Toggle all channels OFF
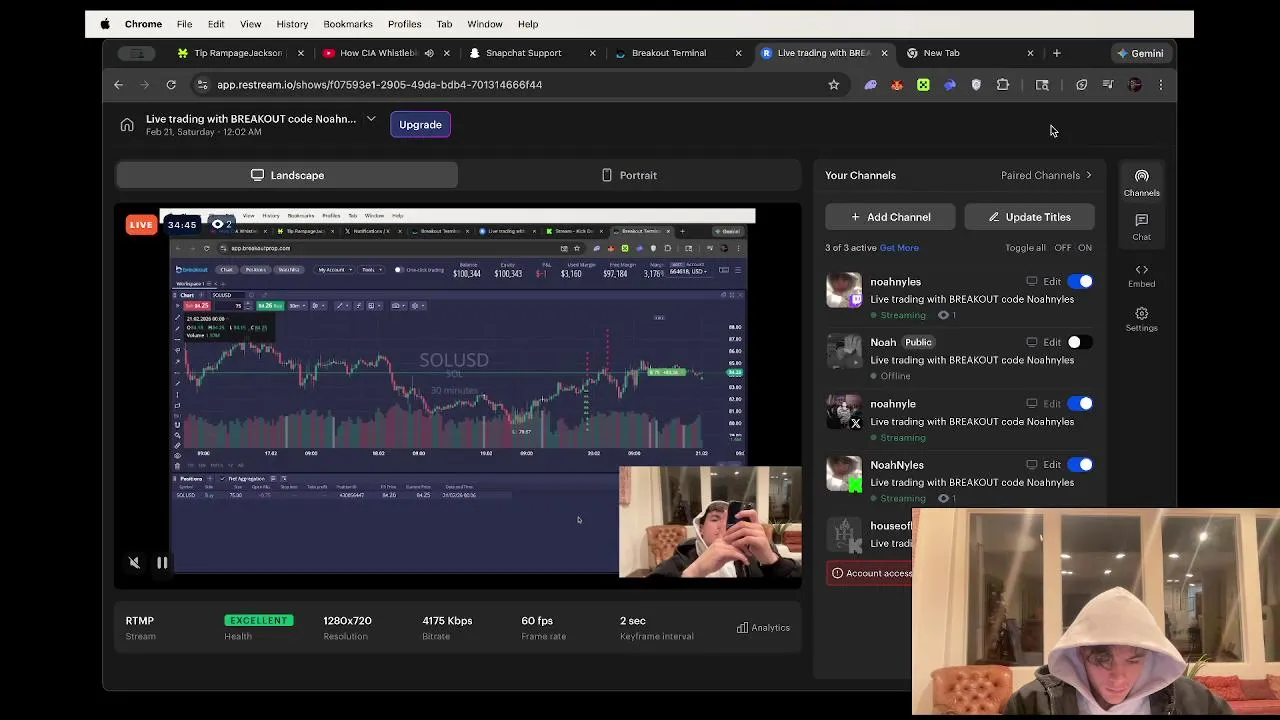The image size is (1280, 720). pyautogui.click(x=1062, y=248)
